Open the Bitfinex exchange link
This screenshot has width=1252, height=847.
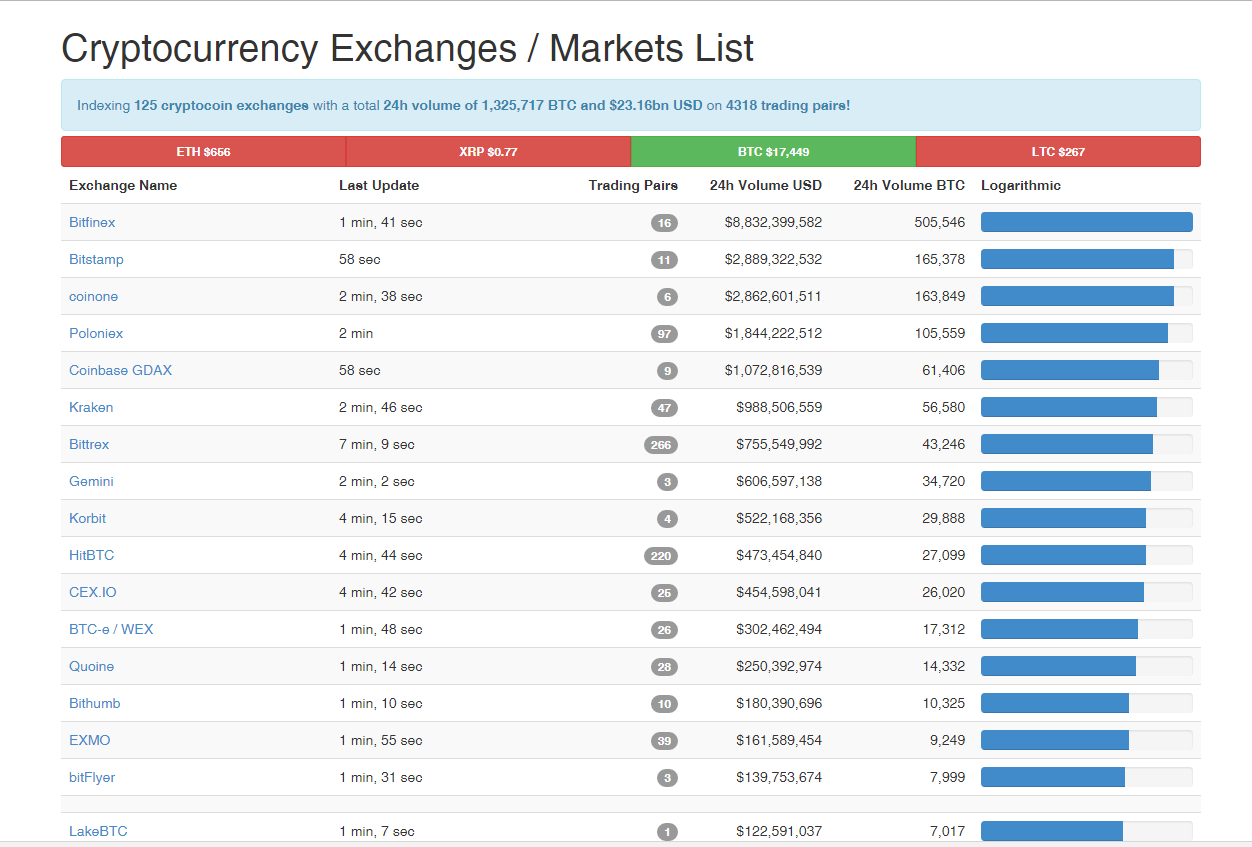click(x=92, y=222)
